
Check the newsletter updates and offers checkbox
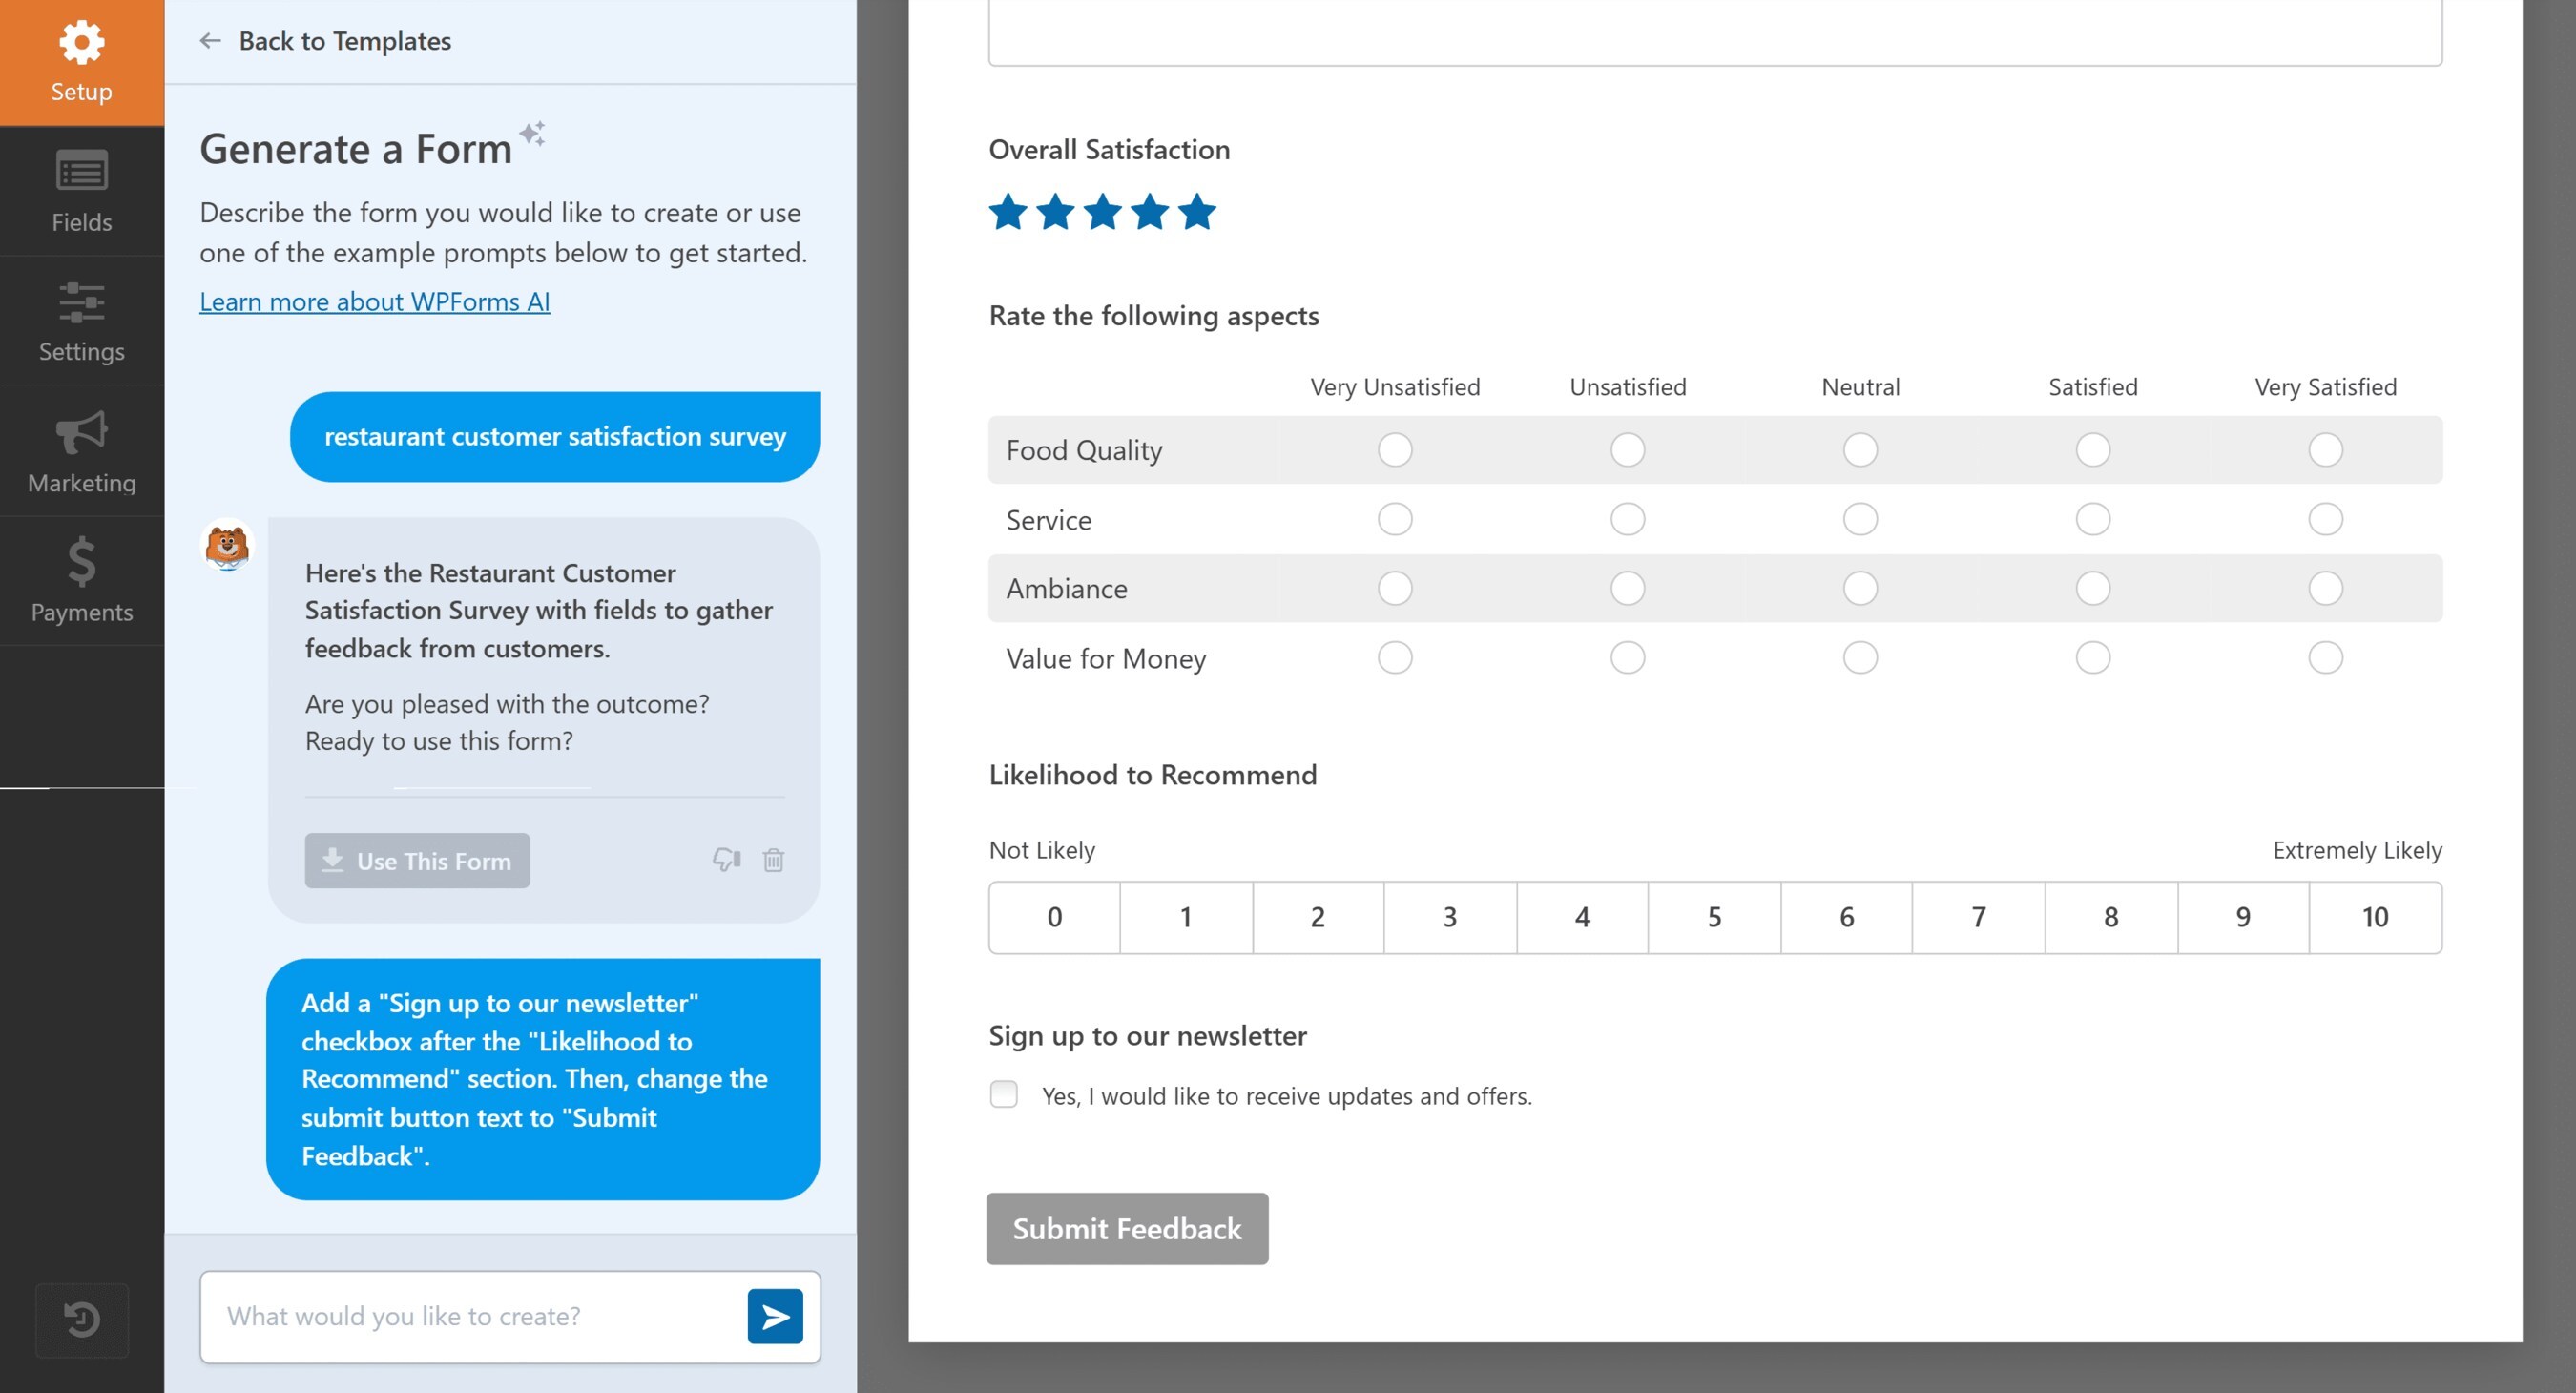[1003, 1094]
